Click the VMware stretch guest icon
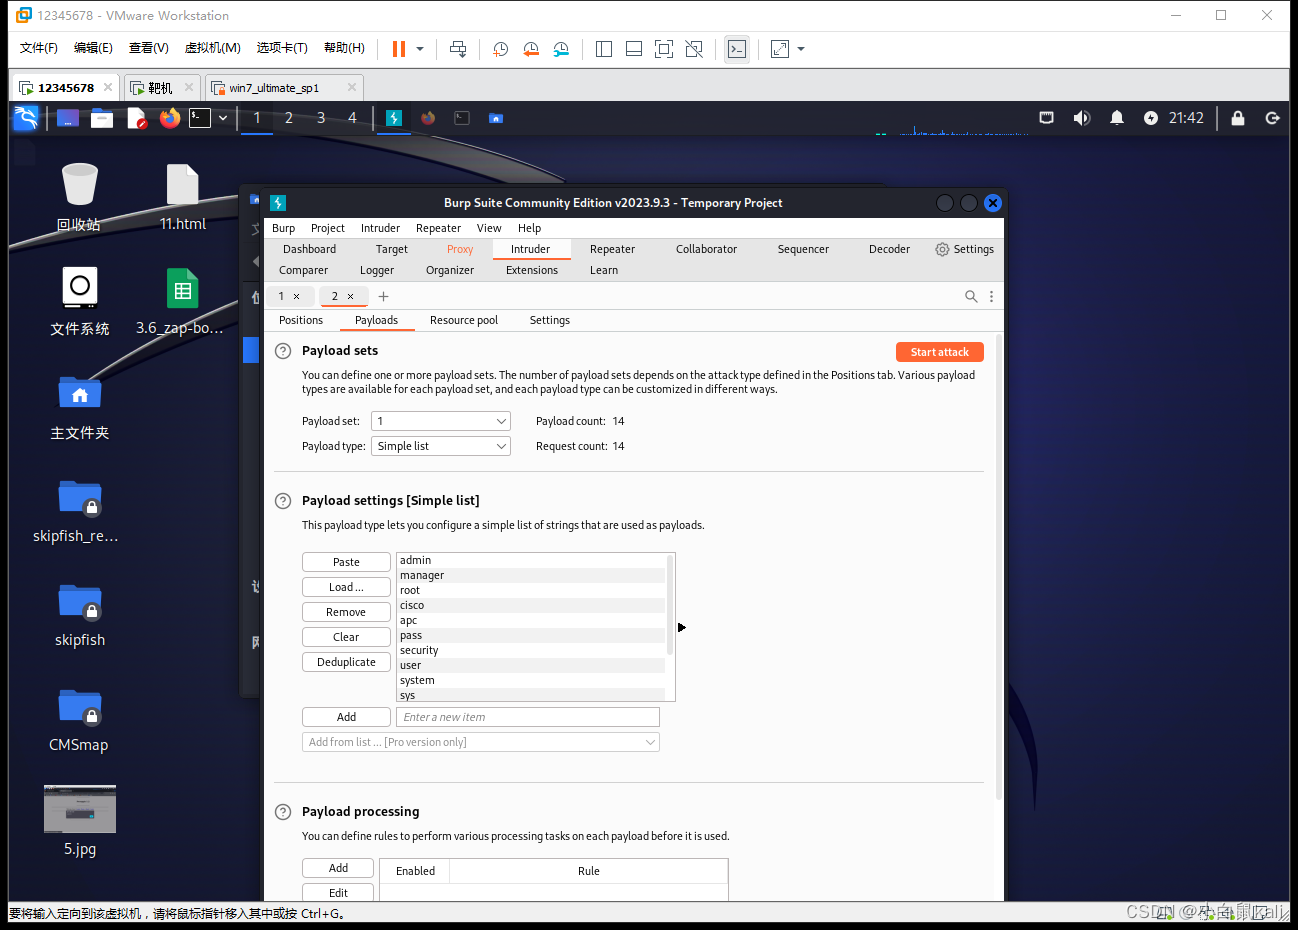Image resolution: width=1298 pixels, height=930 pixels. pyautogui.click(x=780, y=49)
